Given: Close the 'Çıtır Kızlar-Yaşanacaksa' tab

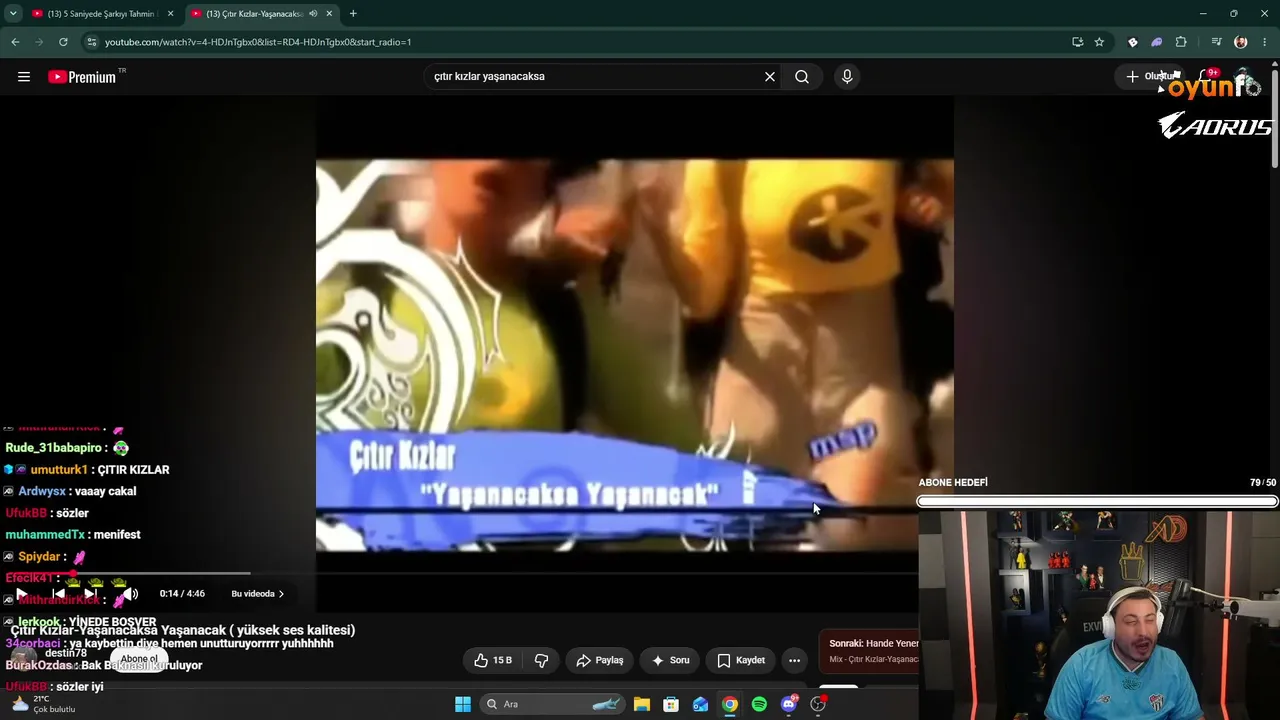Looking at the screenshot, I should (329, 14).
